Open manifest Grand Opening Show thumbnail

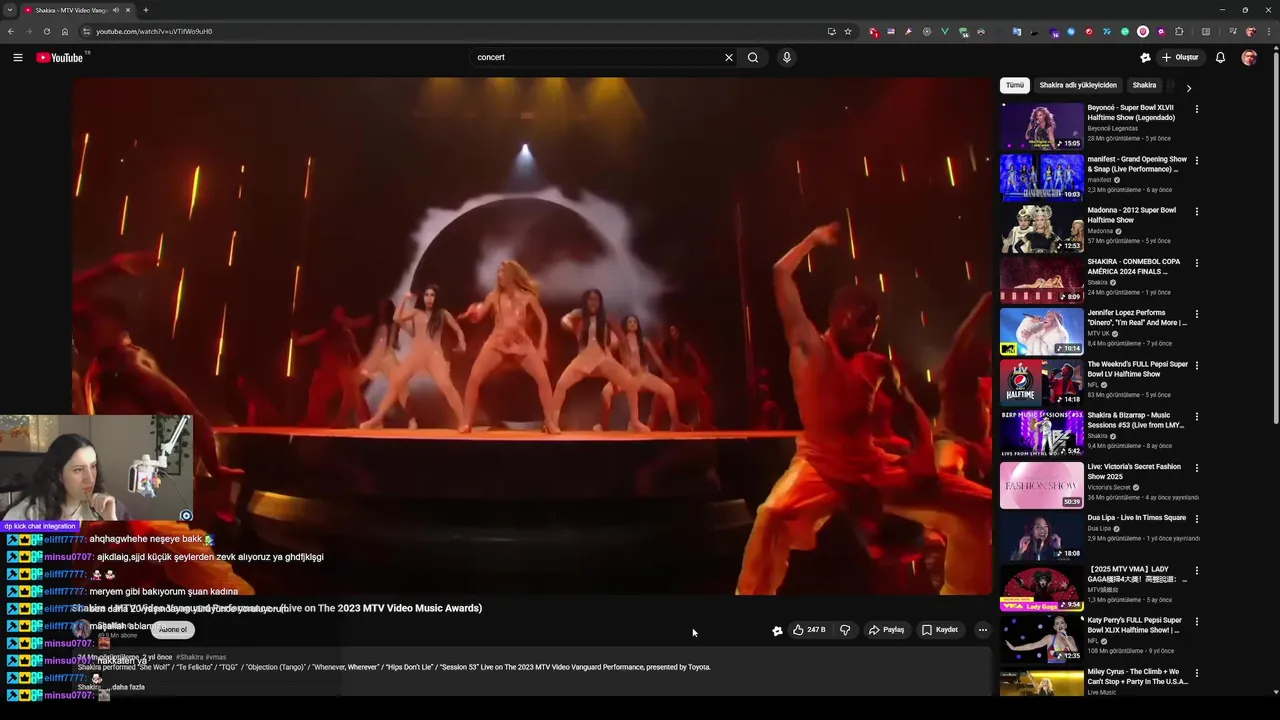click(1042, 177)
